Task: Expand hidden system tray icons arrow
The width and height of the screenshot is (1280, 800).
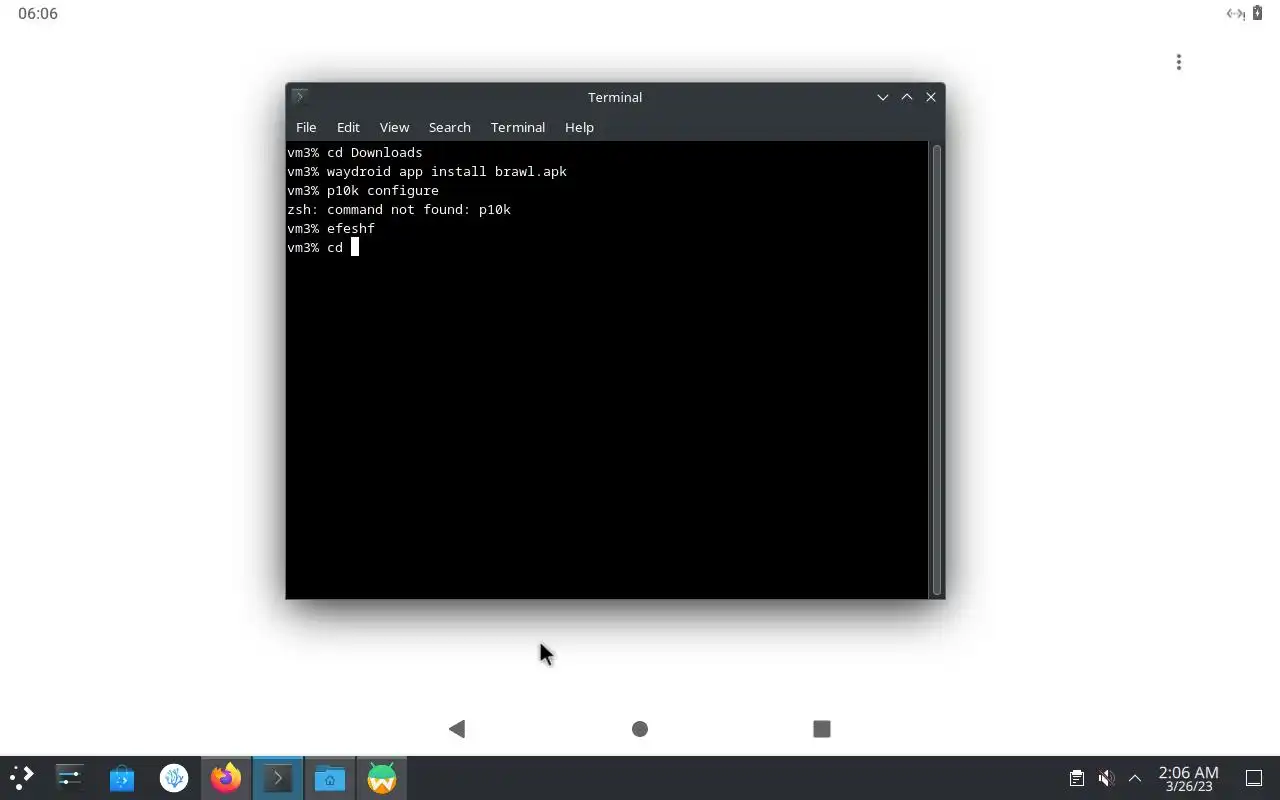Action: [1135, 778]
